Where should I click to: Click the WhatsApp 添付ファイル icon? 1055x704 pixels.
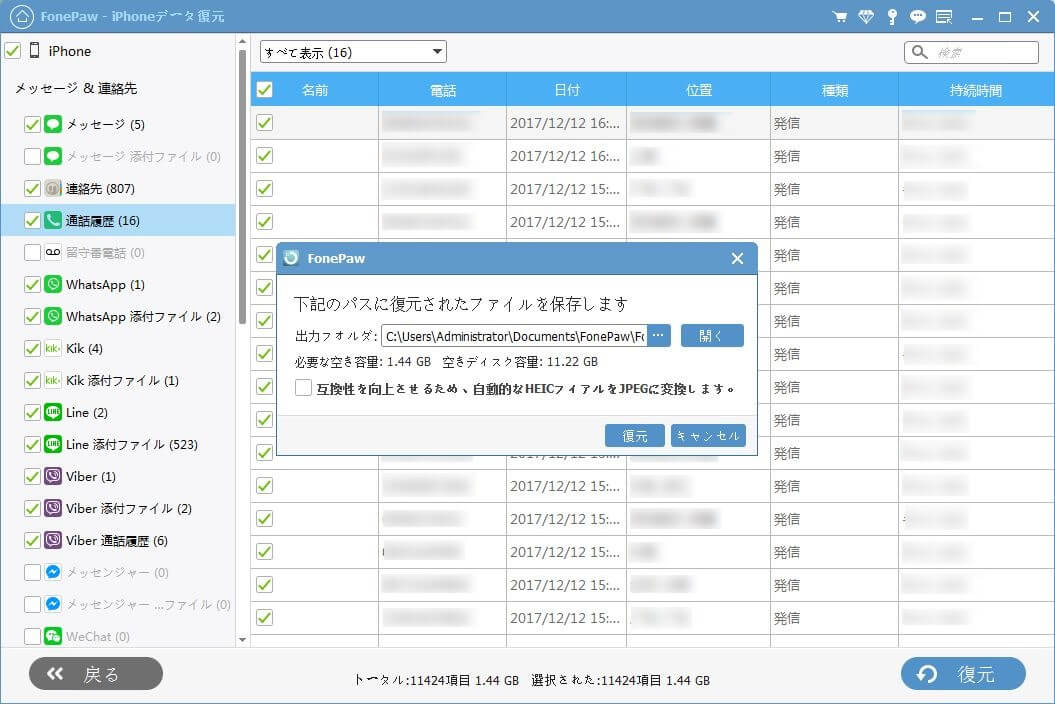(53, 316)
